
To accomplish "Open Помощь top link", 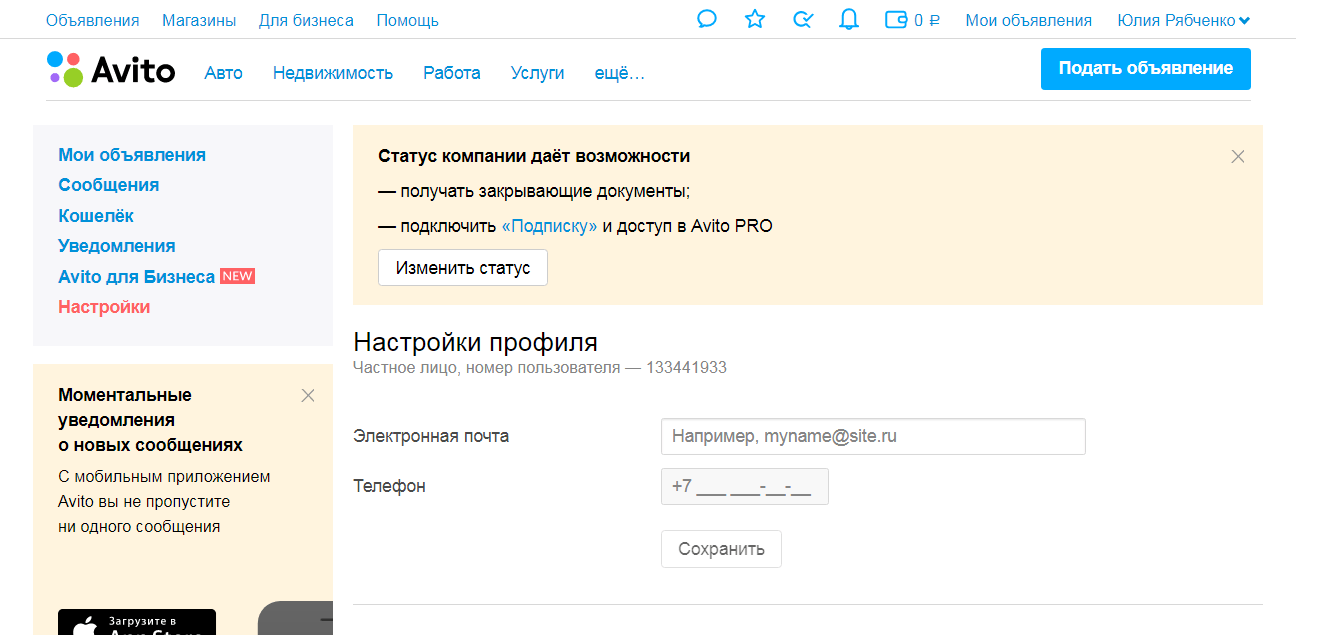I will coord(407,20).
